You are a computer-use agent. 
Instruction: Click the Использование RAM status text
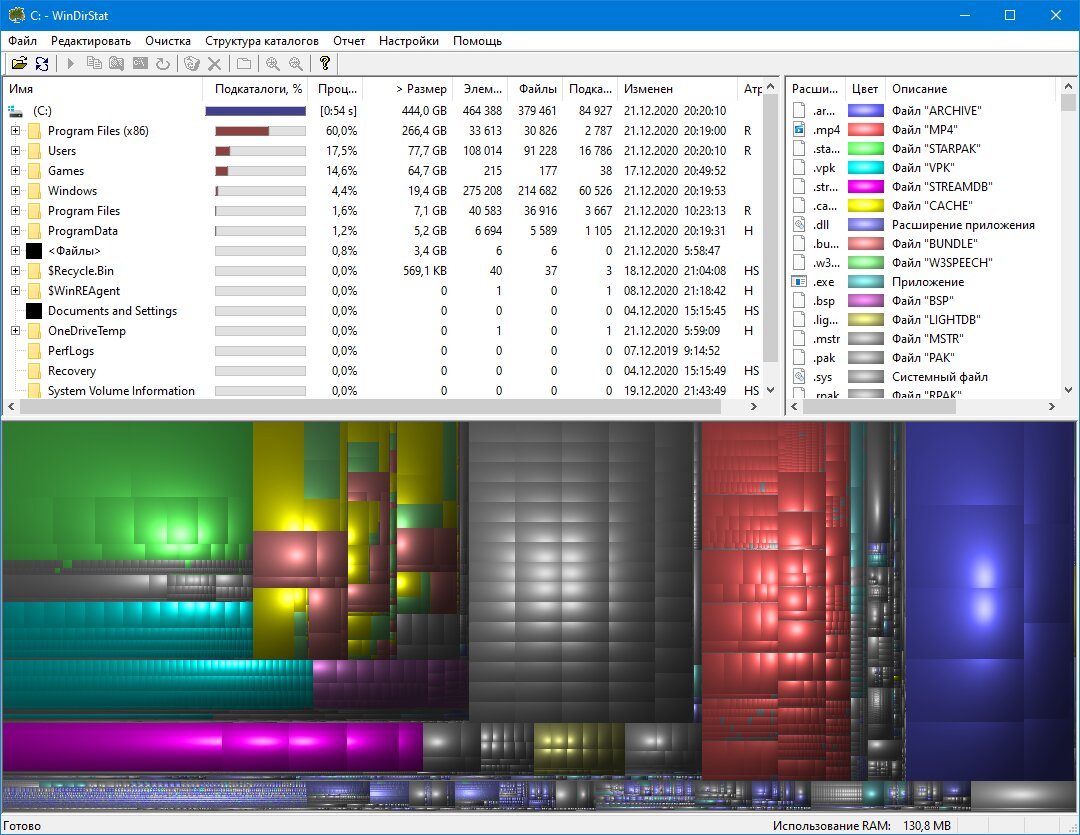point(831,825)
